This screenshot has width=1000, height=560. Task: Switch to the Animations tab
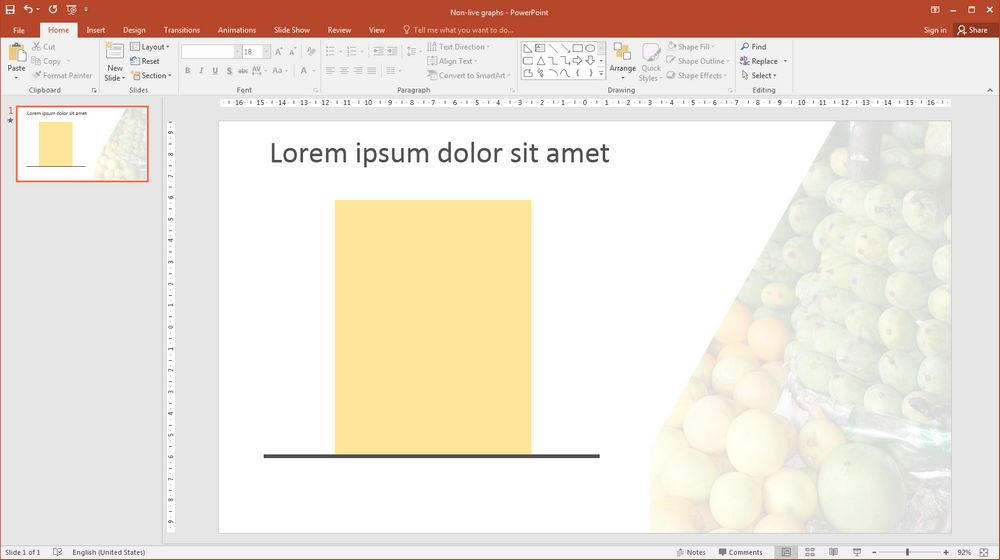[237, 30]
